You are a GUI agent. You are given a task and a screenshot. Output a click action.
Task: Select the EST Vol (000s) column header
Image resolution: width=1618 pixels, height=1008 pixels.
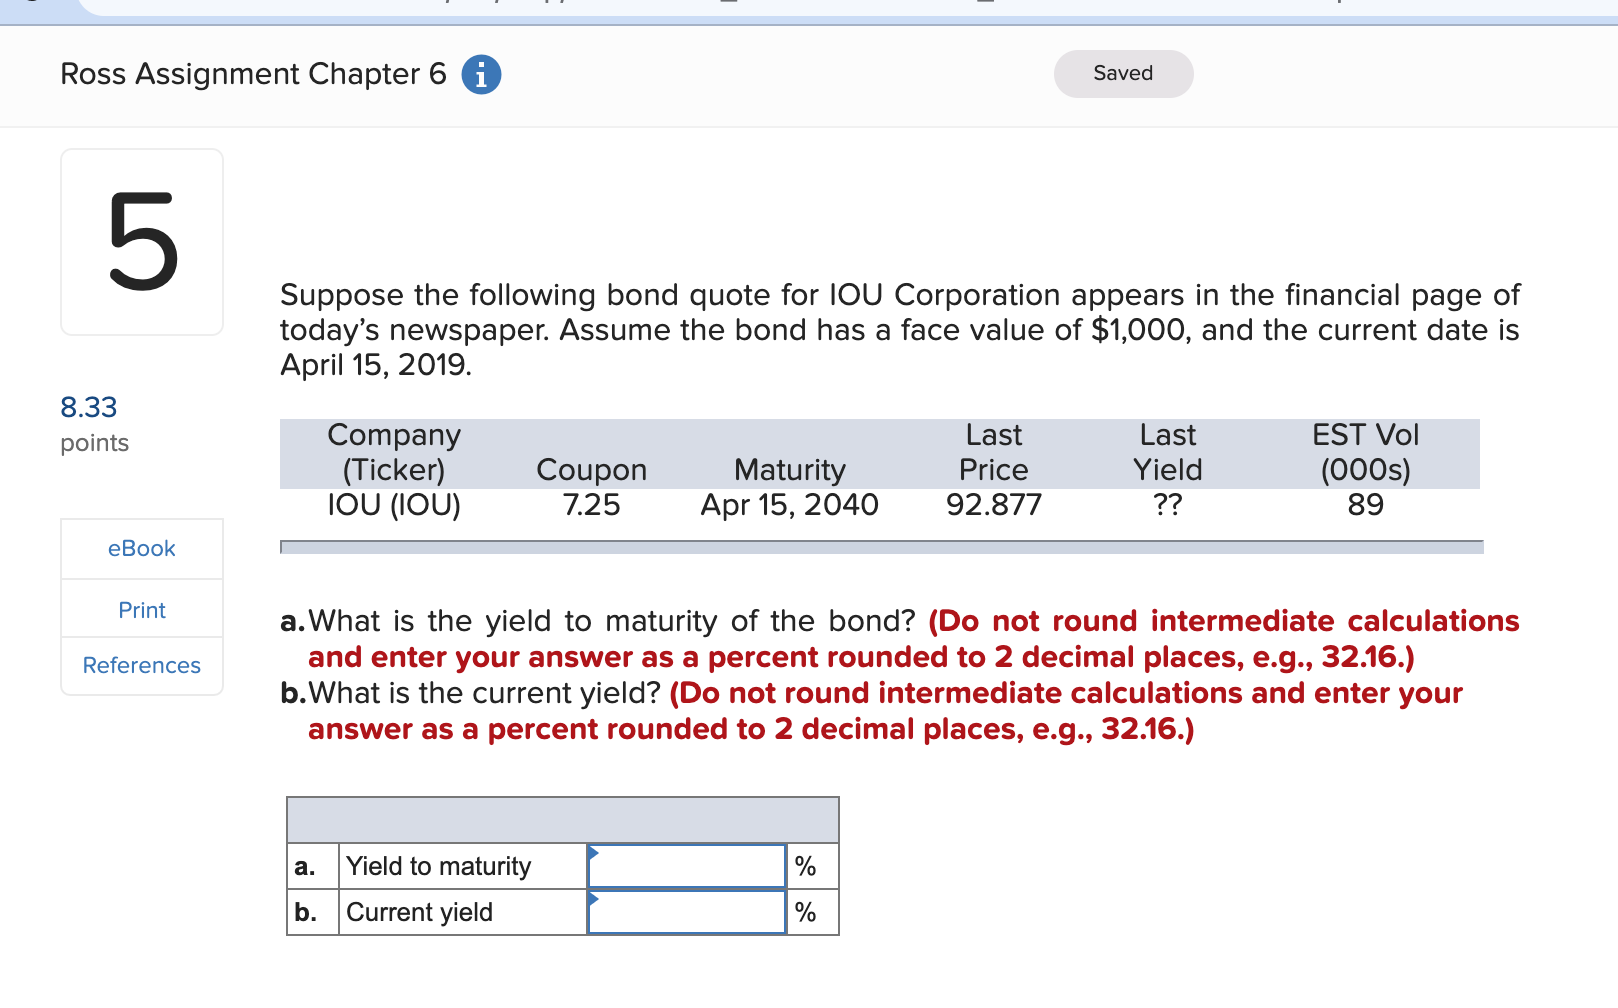pos(1365,452)
